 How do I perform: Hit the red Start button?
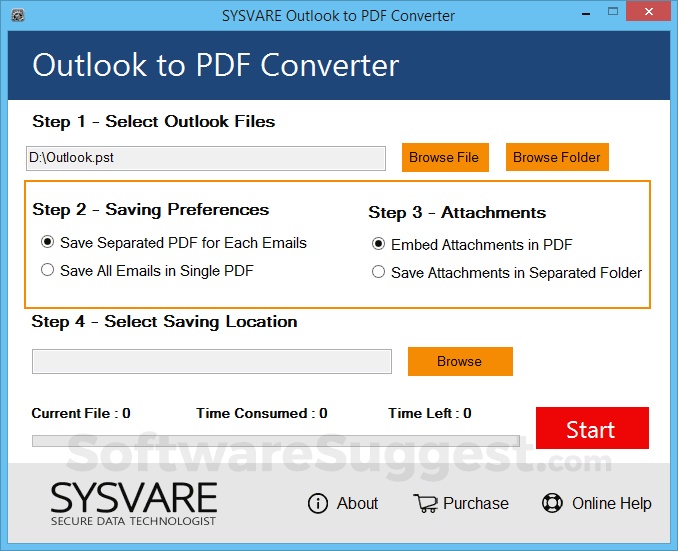coord(592,429)
